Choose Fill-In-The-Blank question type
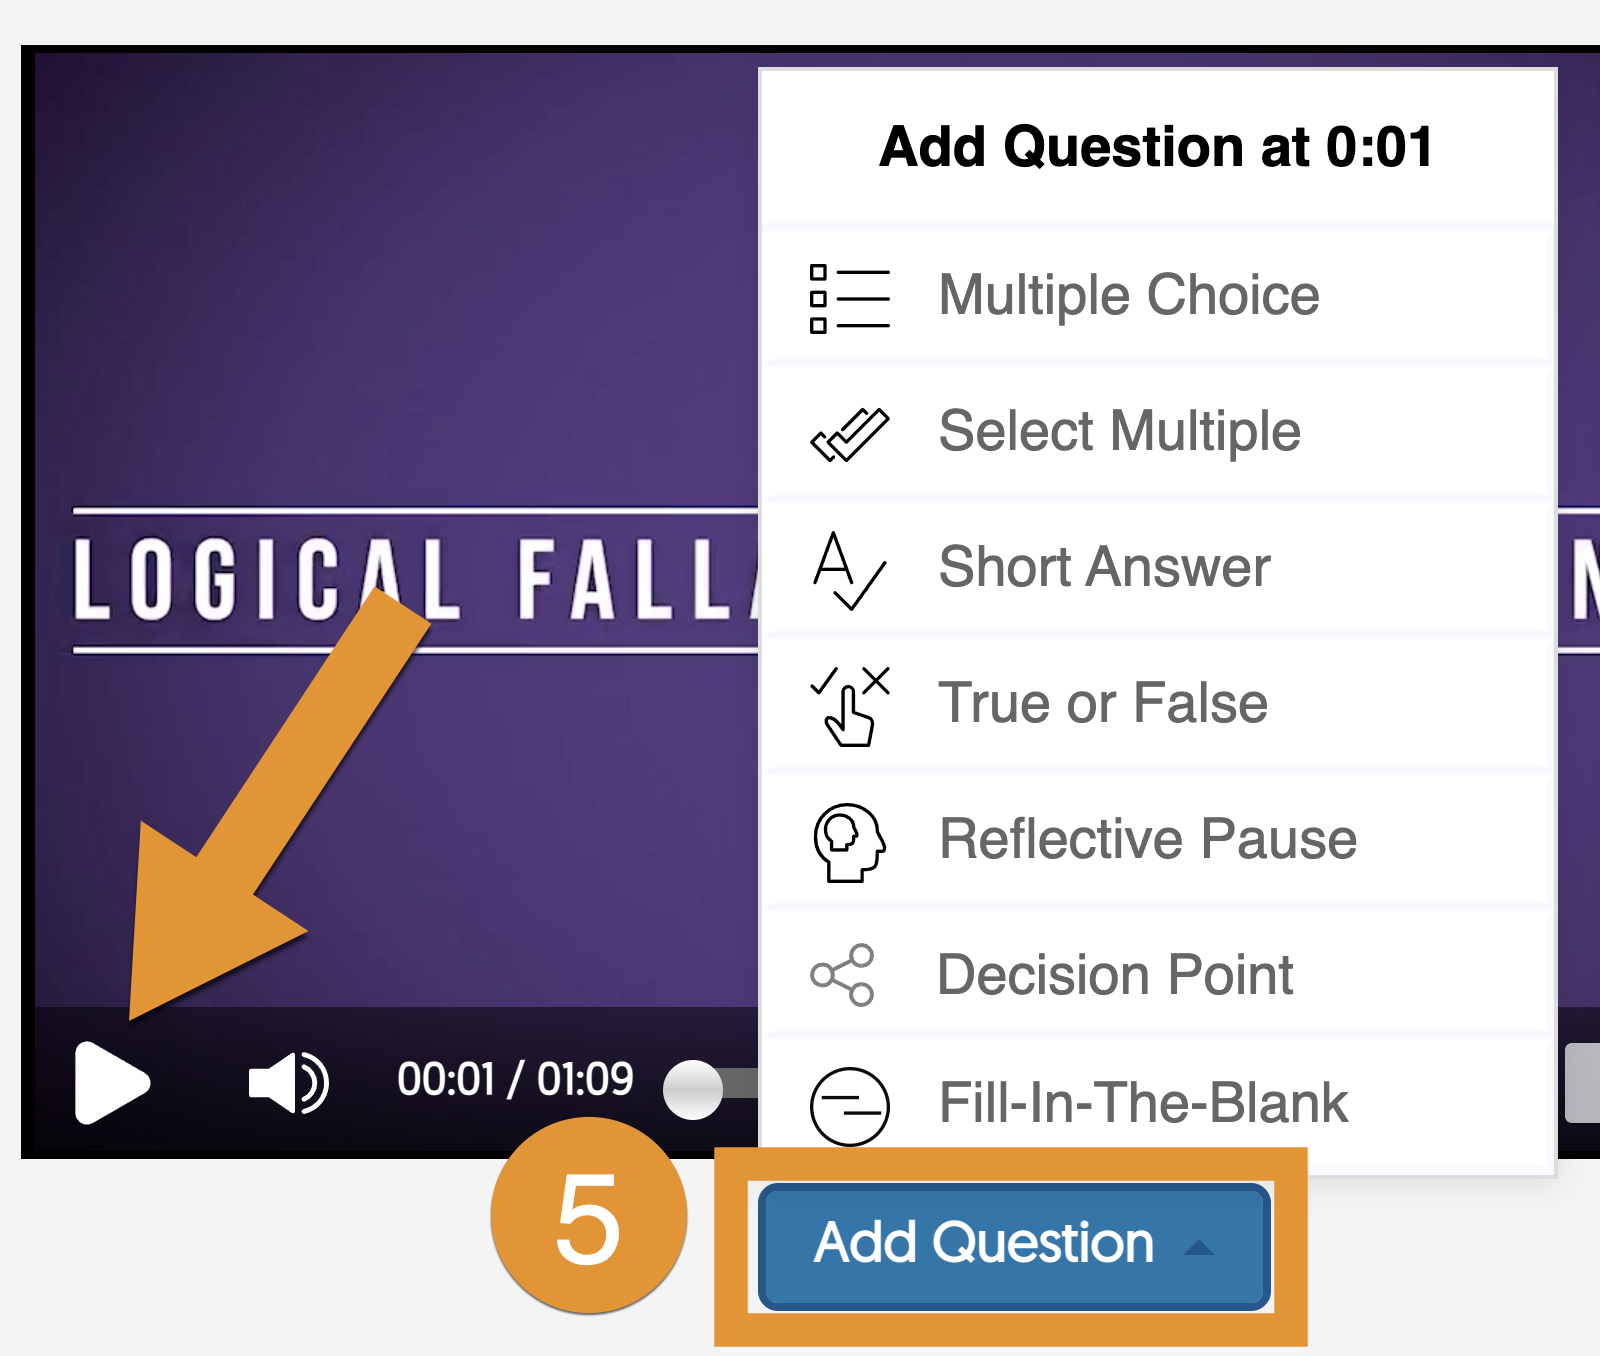The width and height of the screenshot is (1600, 1356). (1143, 1103)
